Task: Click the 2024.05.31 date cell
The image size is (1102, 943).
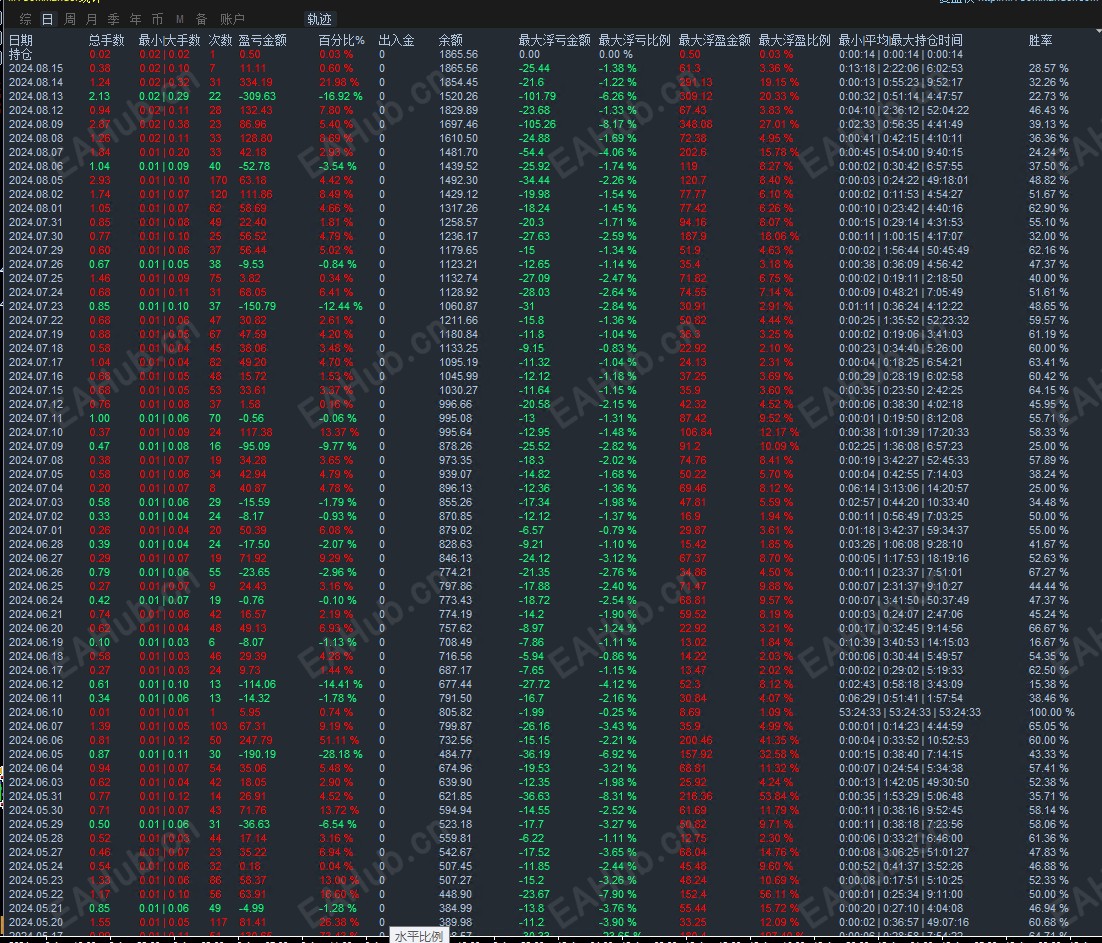Action: [x=36, y=796]
